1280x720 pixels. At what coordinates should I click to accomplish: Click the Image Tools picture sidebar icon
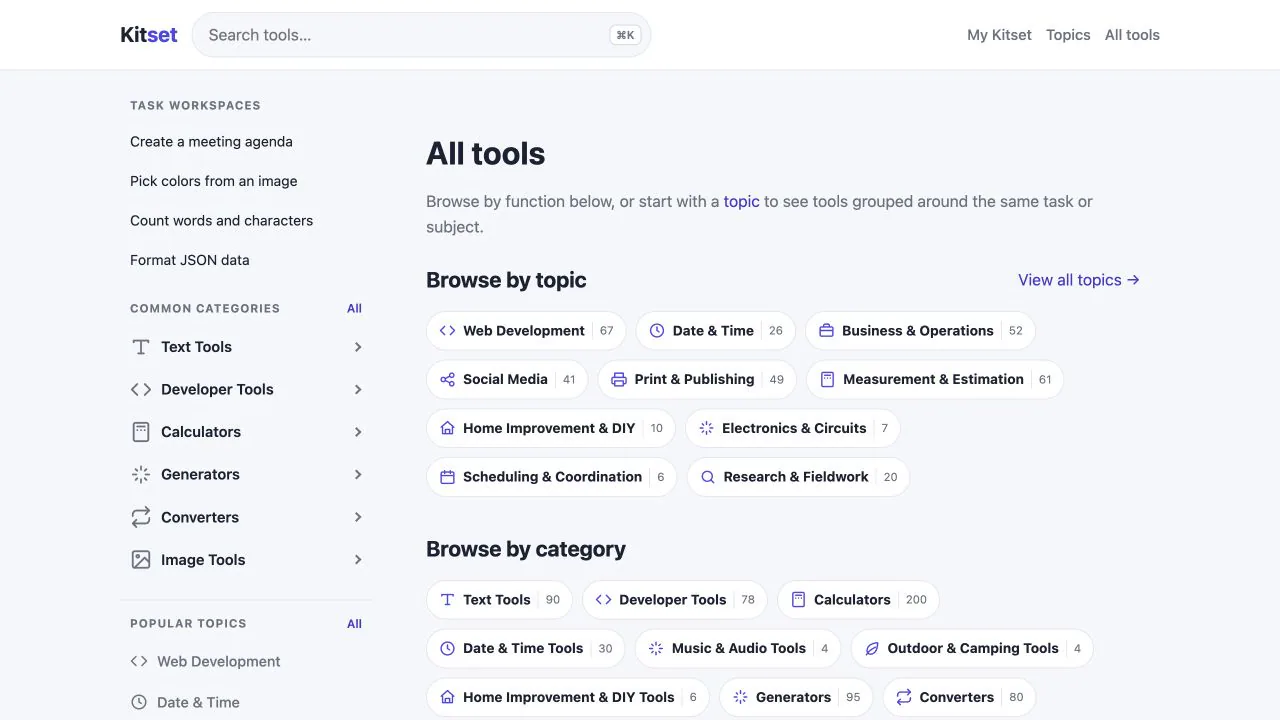(141, 560)
